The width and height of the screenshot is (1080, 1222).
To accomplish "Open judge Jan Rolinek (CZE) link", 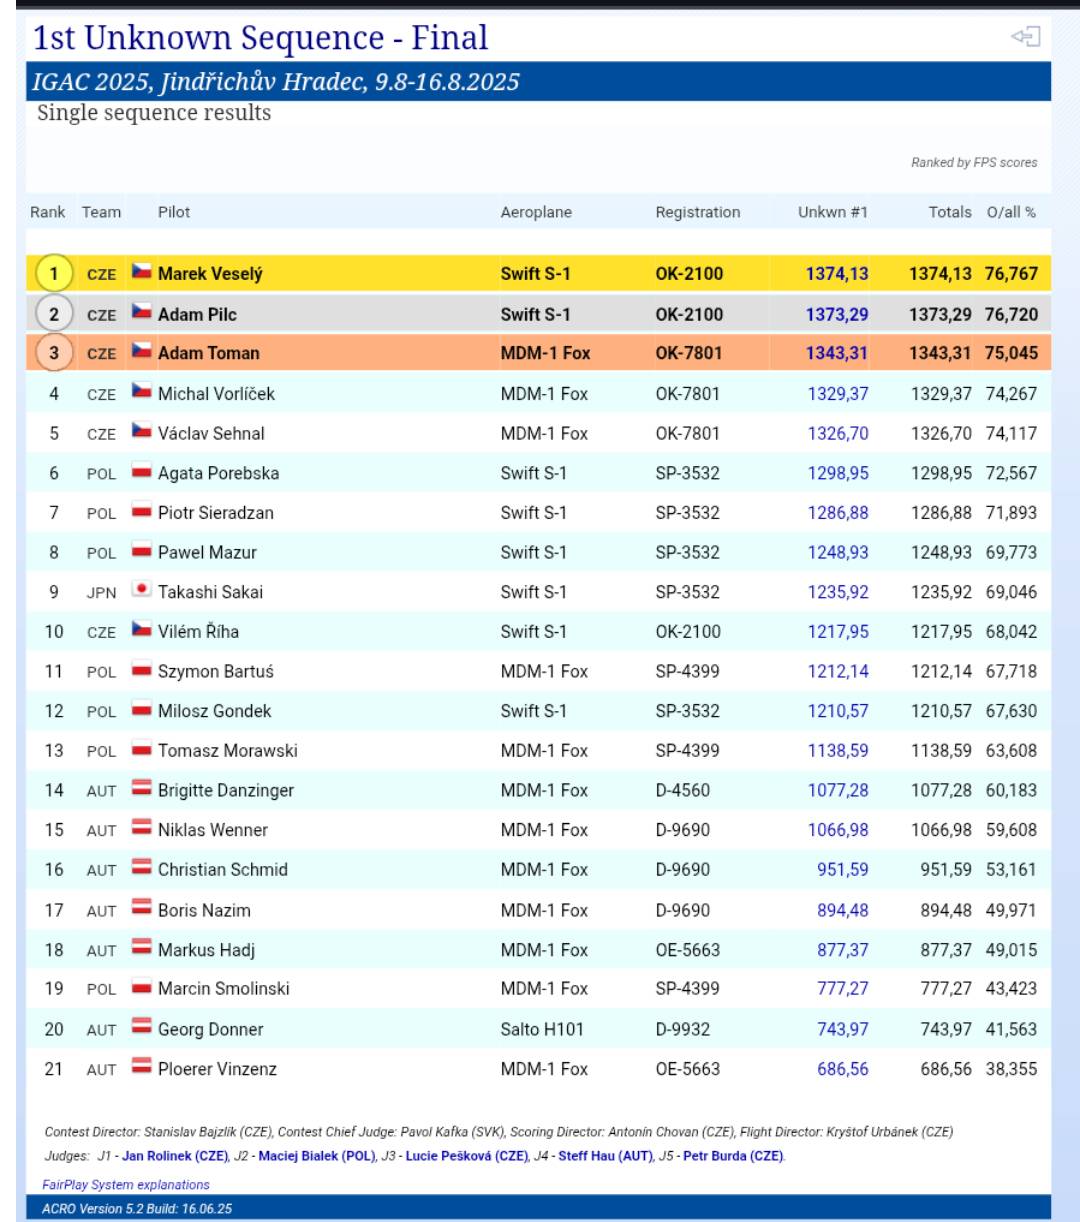I will pos(175,1156).
